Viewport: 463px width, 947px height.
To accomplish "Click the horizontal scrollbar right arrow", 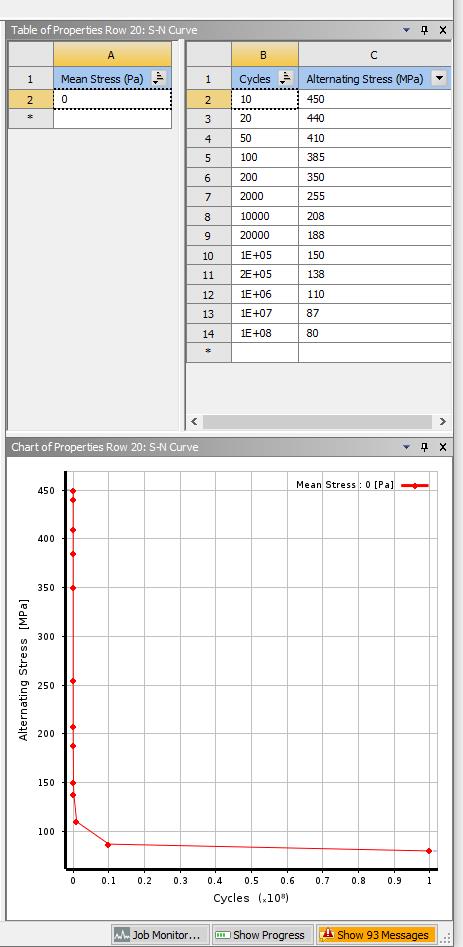I will click(442, 422).
